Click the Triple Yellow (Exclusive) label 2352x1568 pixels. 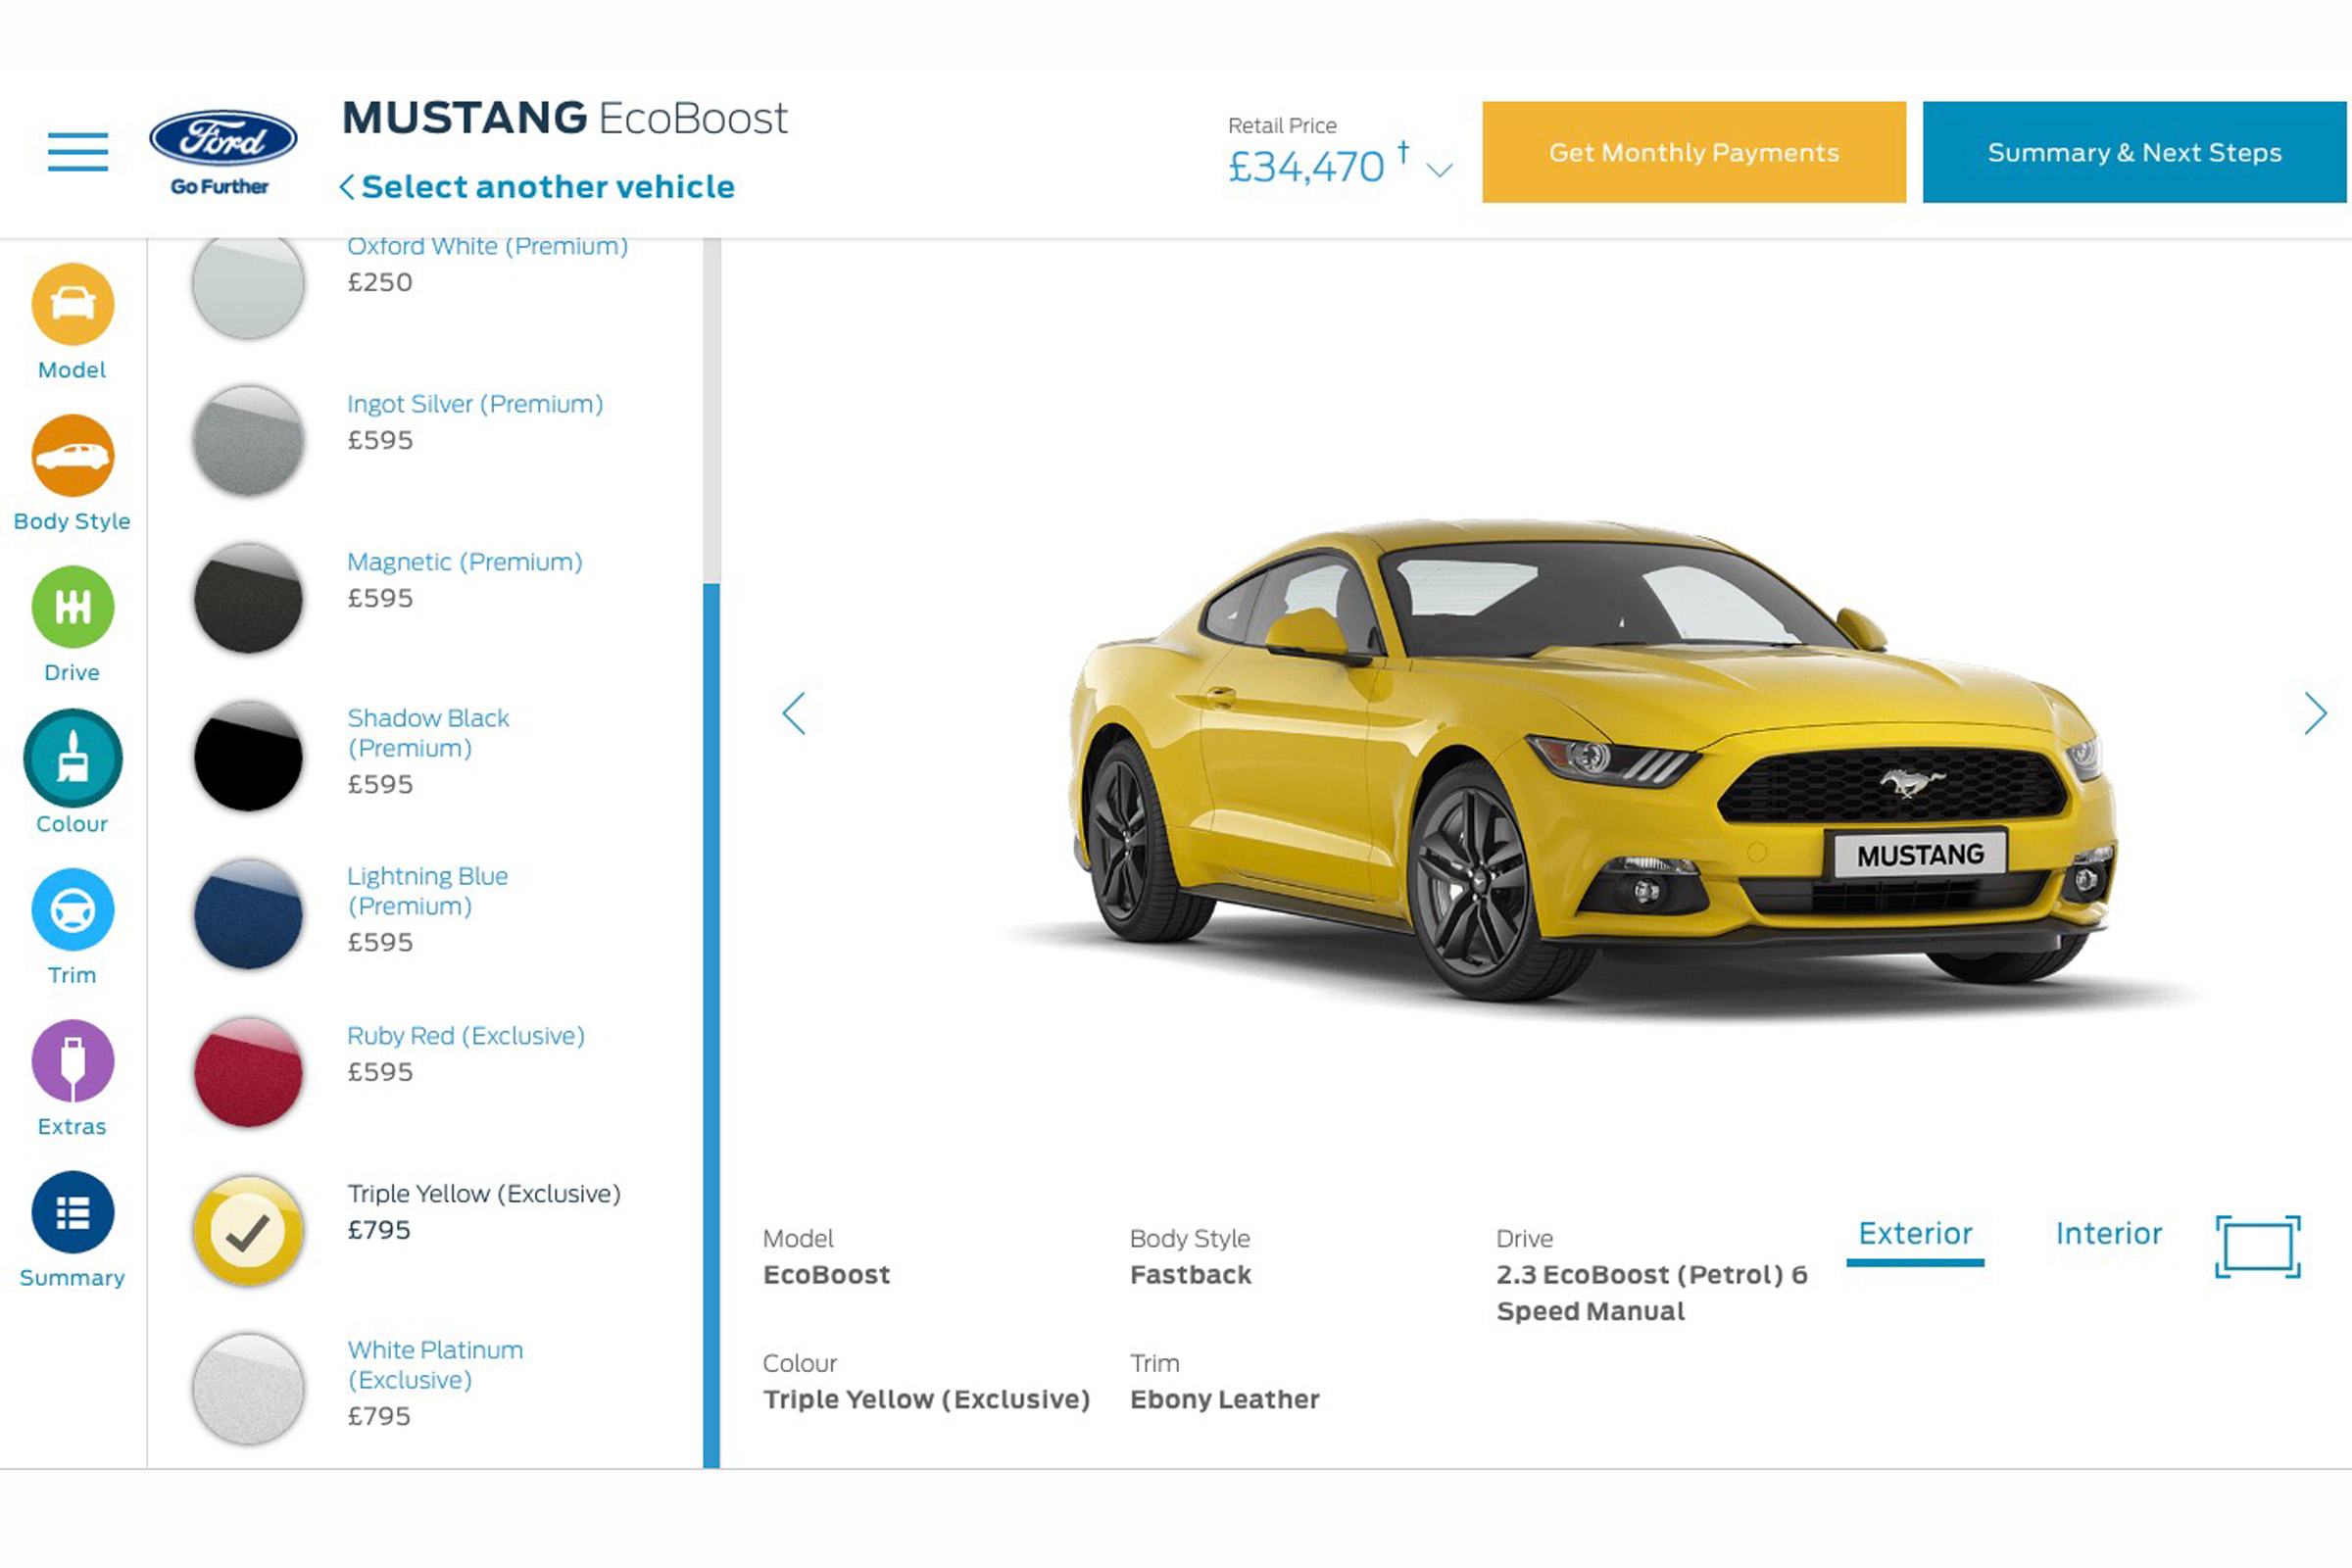click(x=484, y=1194)
